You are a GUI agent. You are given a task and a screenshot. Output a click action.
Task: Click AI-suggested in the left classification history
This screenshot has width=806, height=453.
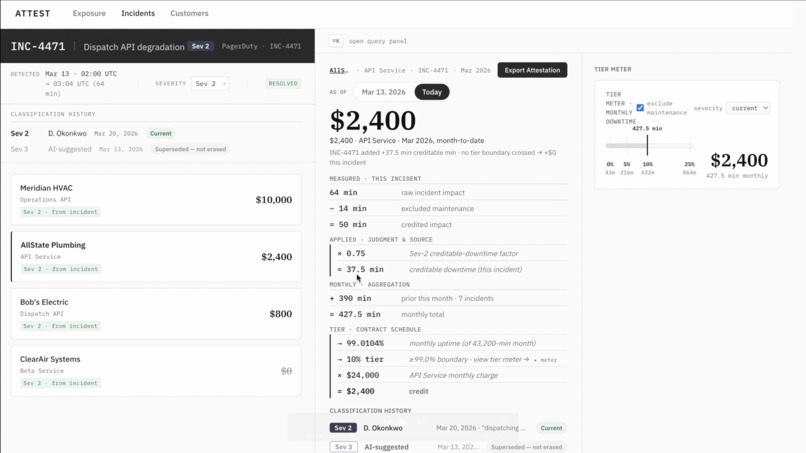click(69, 149)
